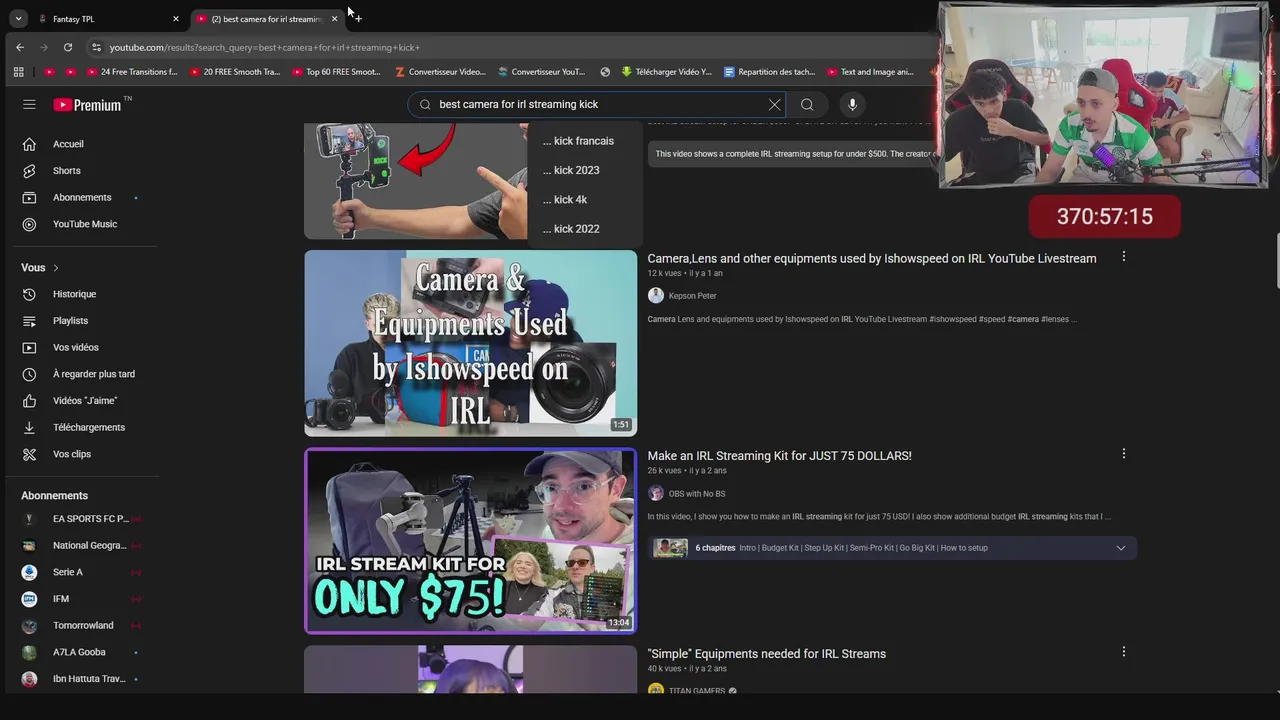Run search with magnifier button

point(807,104)
